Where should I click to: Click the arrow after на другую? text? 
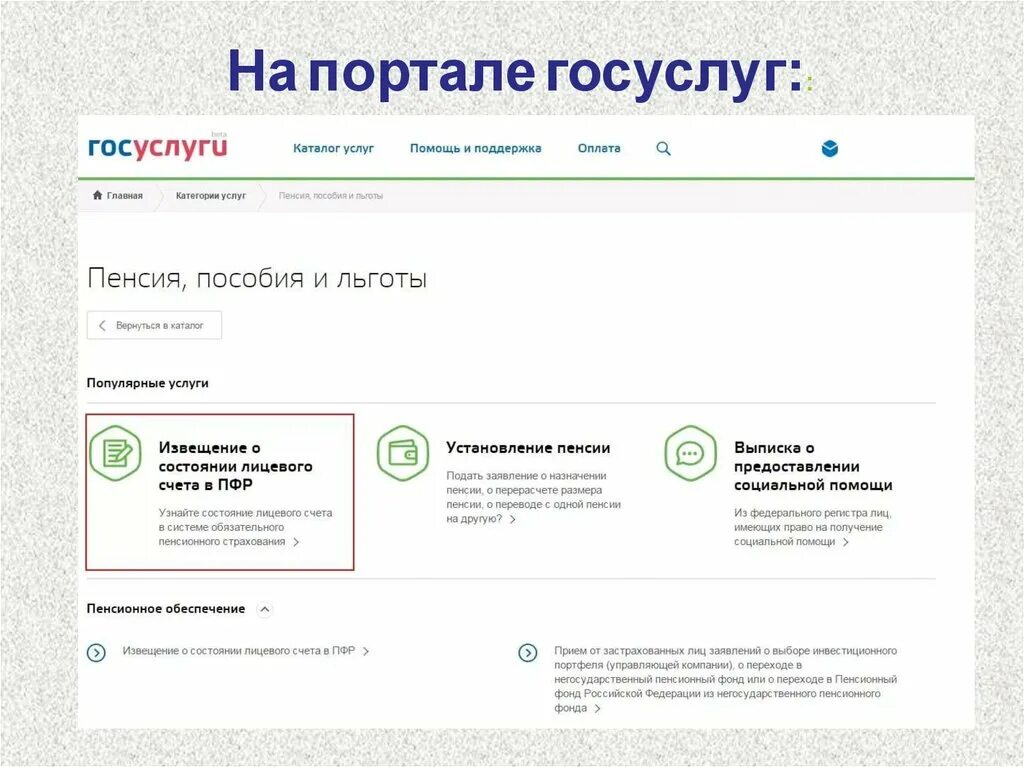[x=513, y=519]
